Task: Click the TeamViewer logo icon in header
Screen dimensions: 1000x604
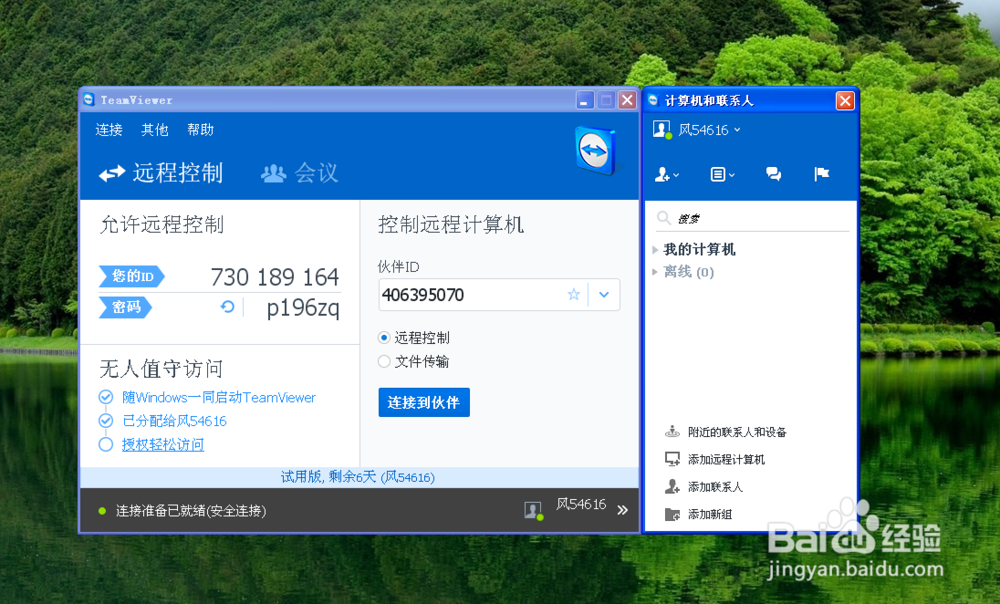Action: [x=596, y=151]
